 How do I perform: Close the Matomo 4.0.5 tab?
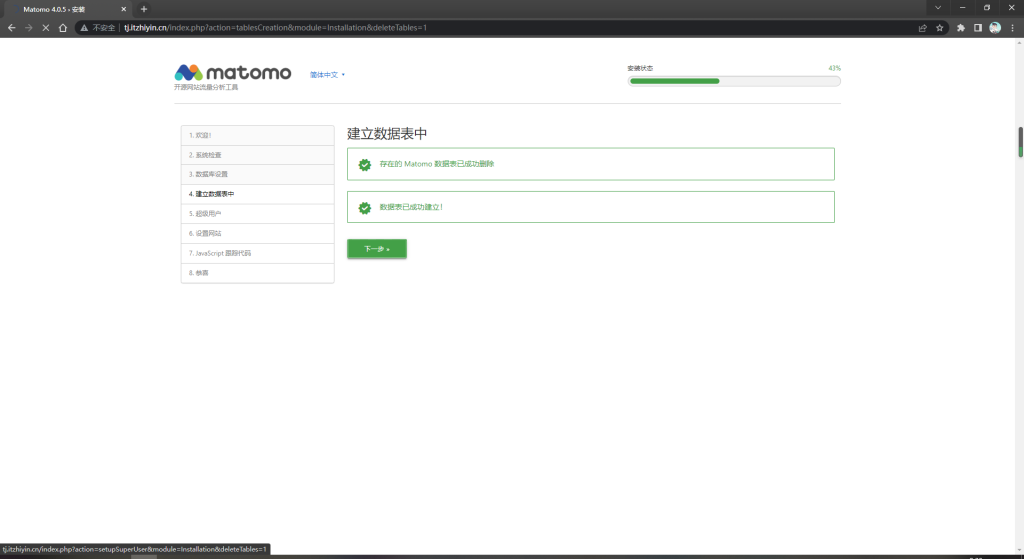(x=124, y=9)
